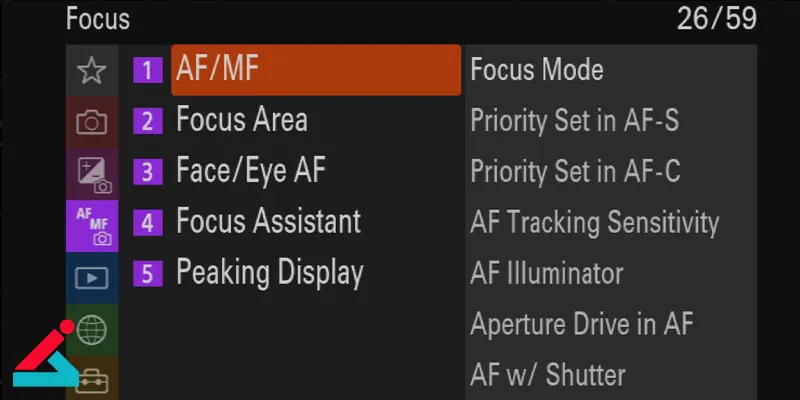Select the Shooting camera tab icon
This screenshot has height=400, width=800.
92,122
